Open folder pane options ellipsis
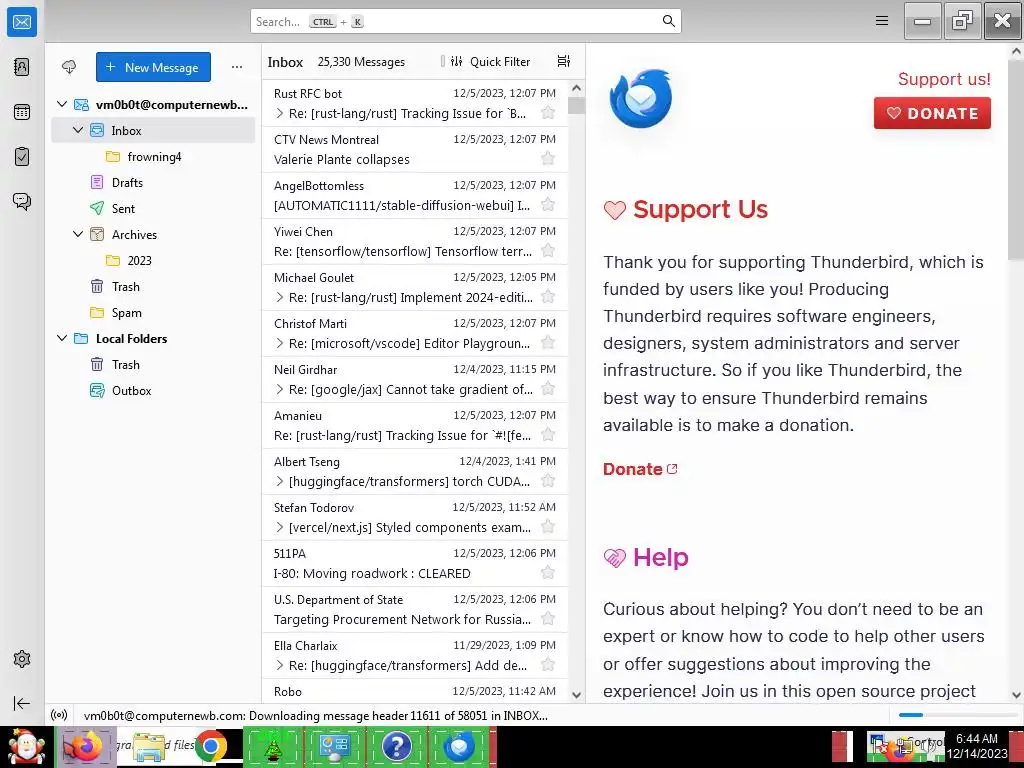Image resolution: width=1024 pixels, height=768 pixels. click(x=237, y=67)
